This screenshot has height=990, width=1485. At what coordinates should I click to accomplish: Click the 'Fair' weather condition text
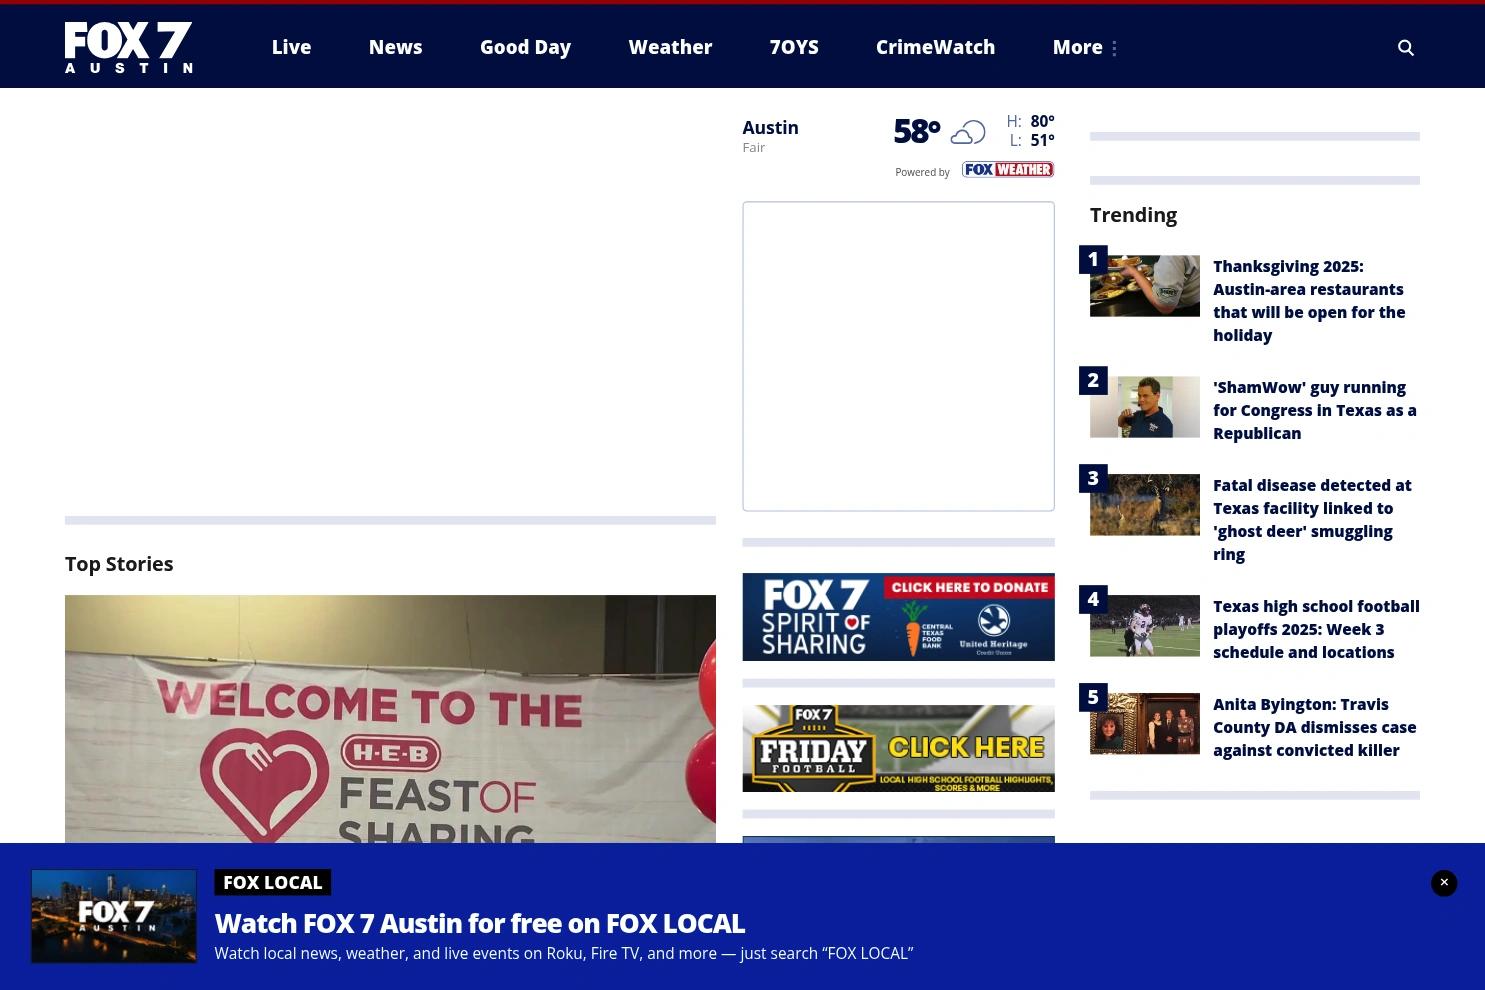[753, 147]
